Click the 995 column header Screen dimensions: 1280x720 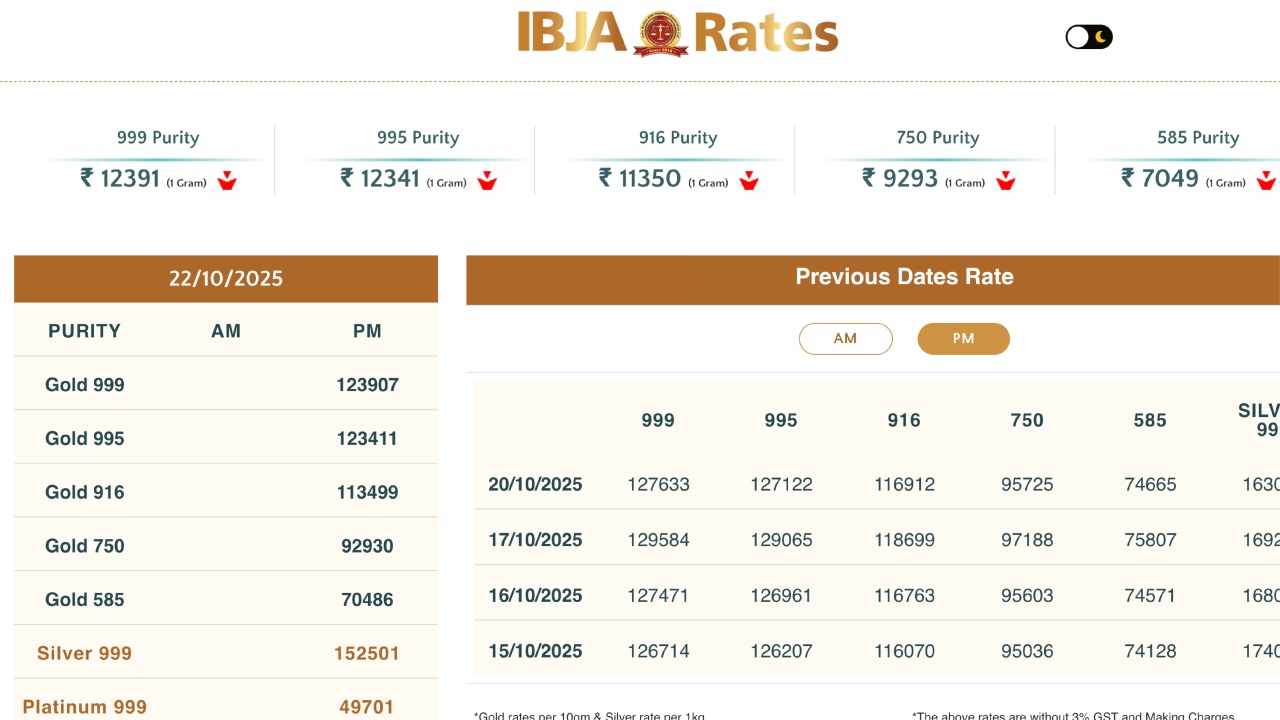click(x=781, y=421)
